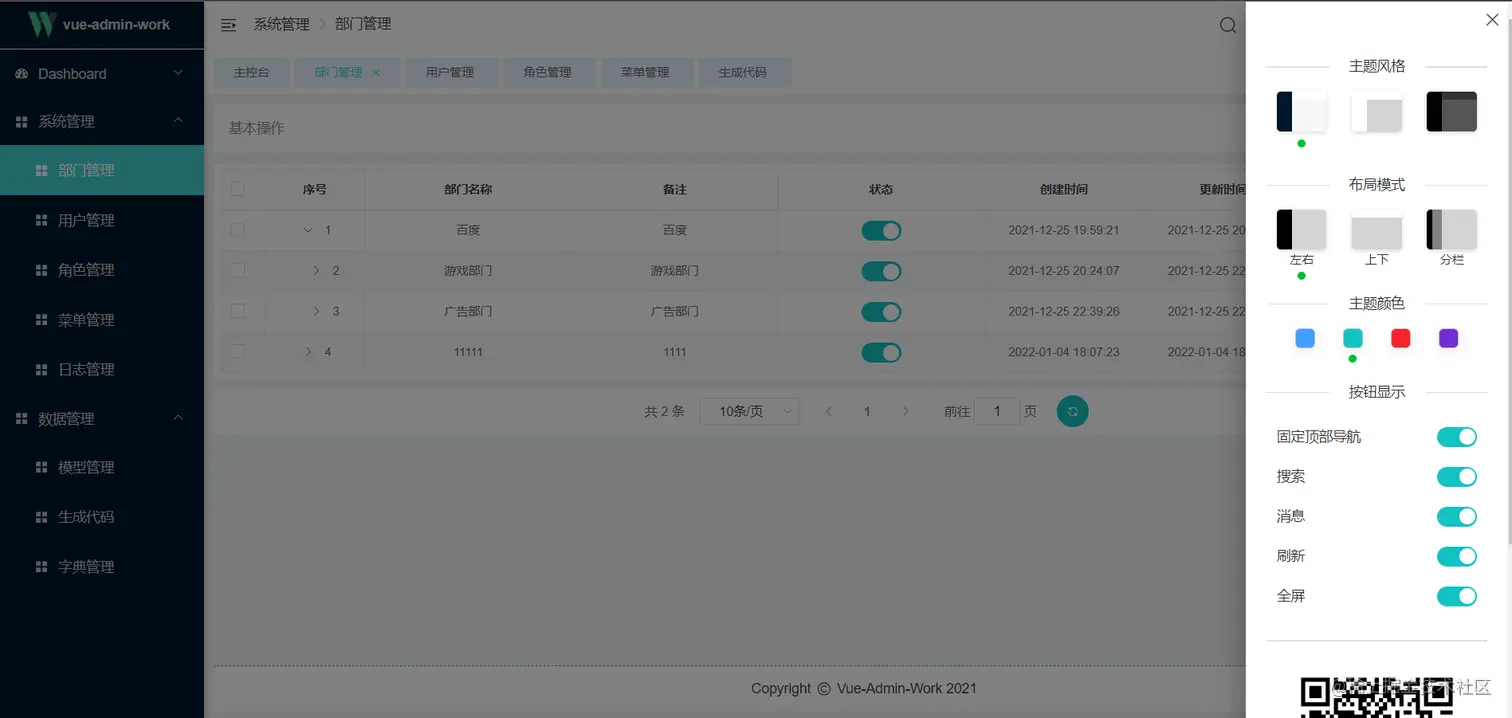
Task: Expand row 4 with its chevron
Action: (308, 352)
